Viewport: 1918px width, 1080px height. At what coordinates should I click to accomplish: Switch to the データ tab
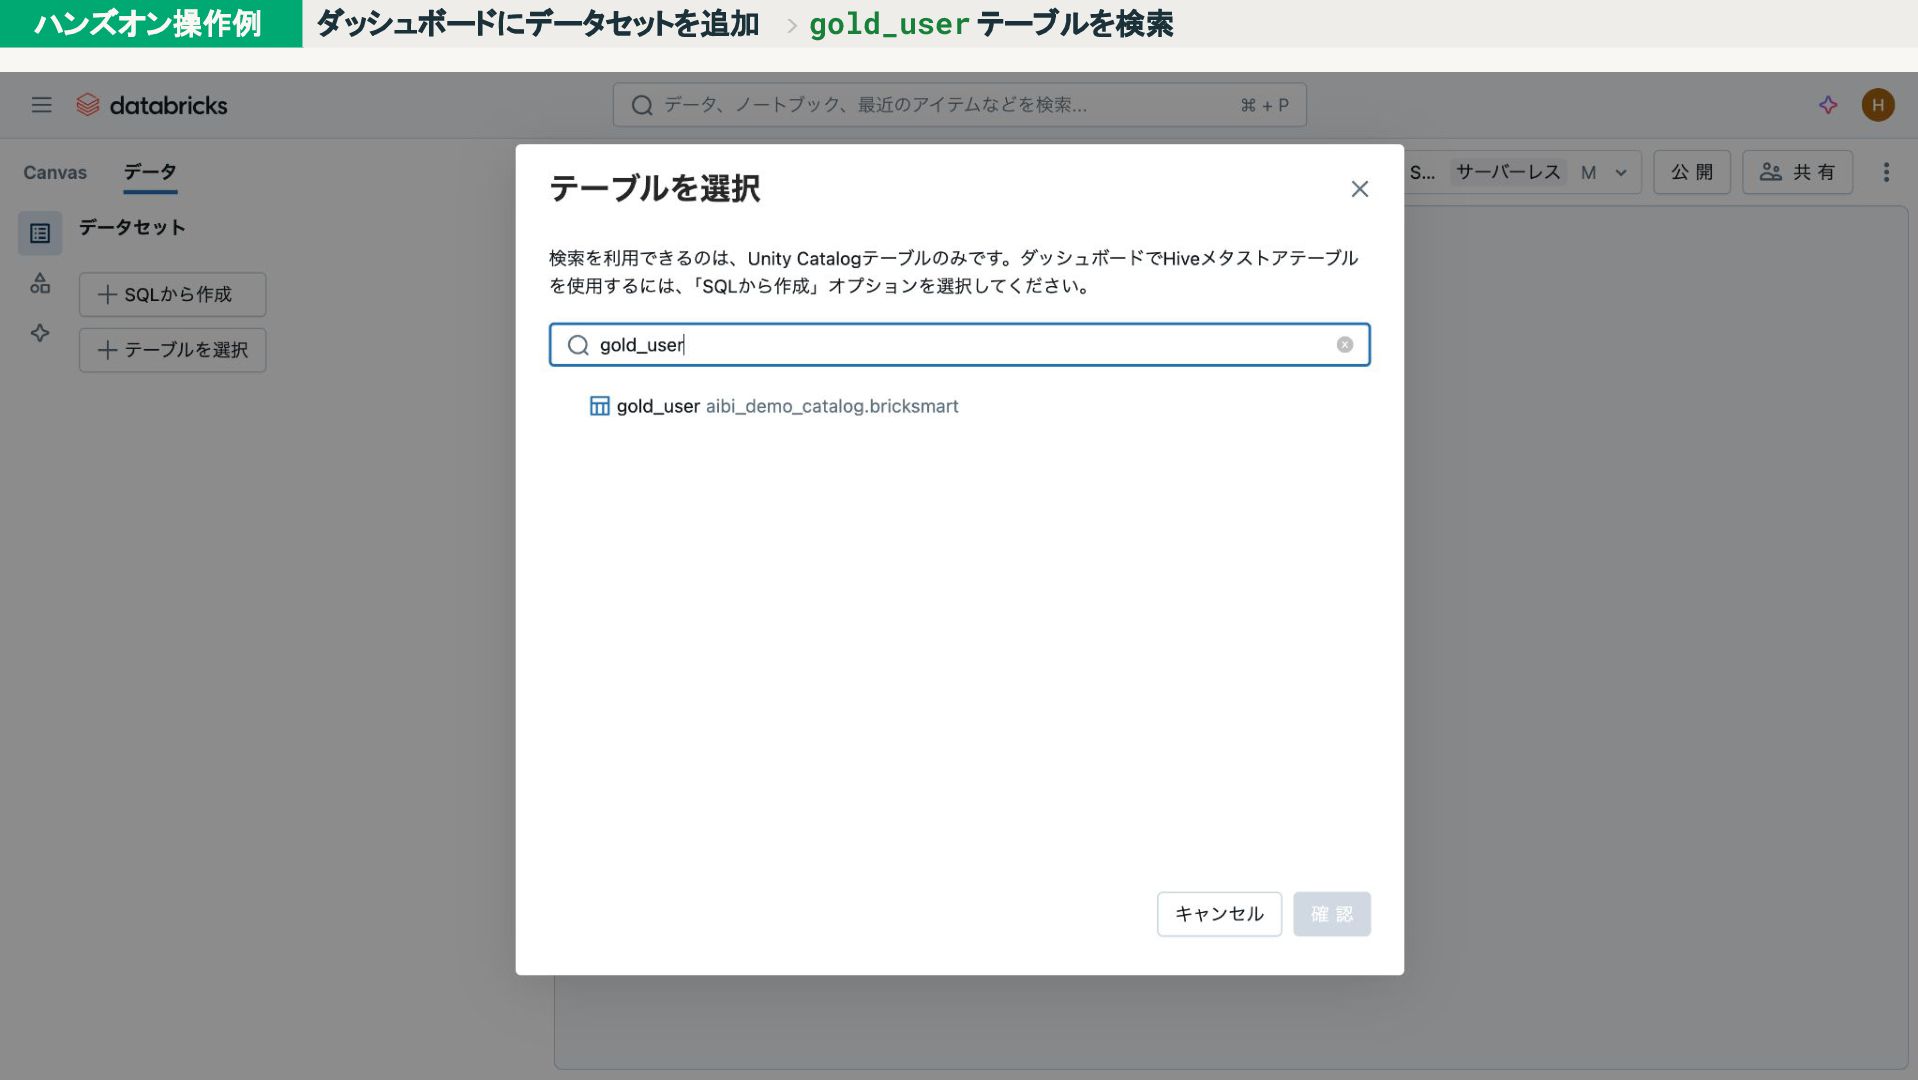point(150,173)
